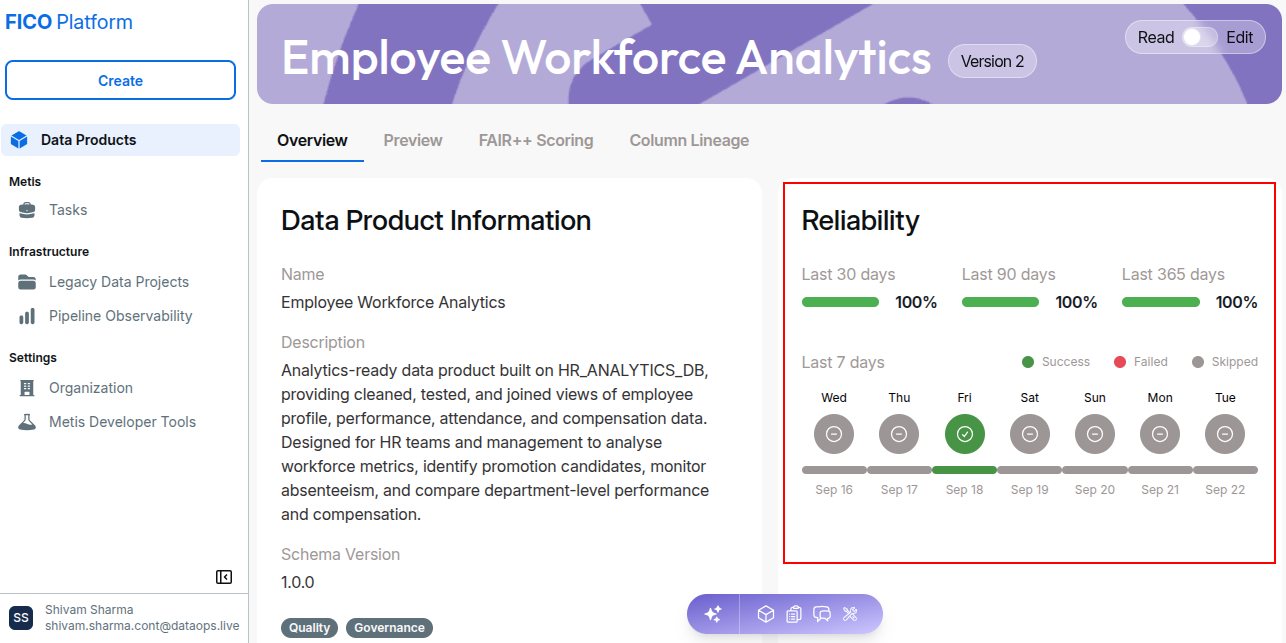Click the Pipeline Observability bar chart icon

point(28,316)
